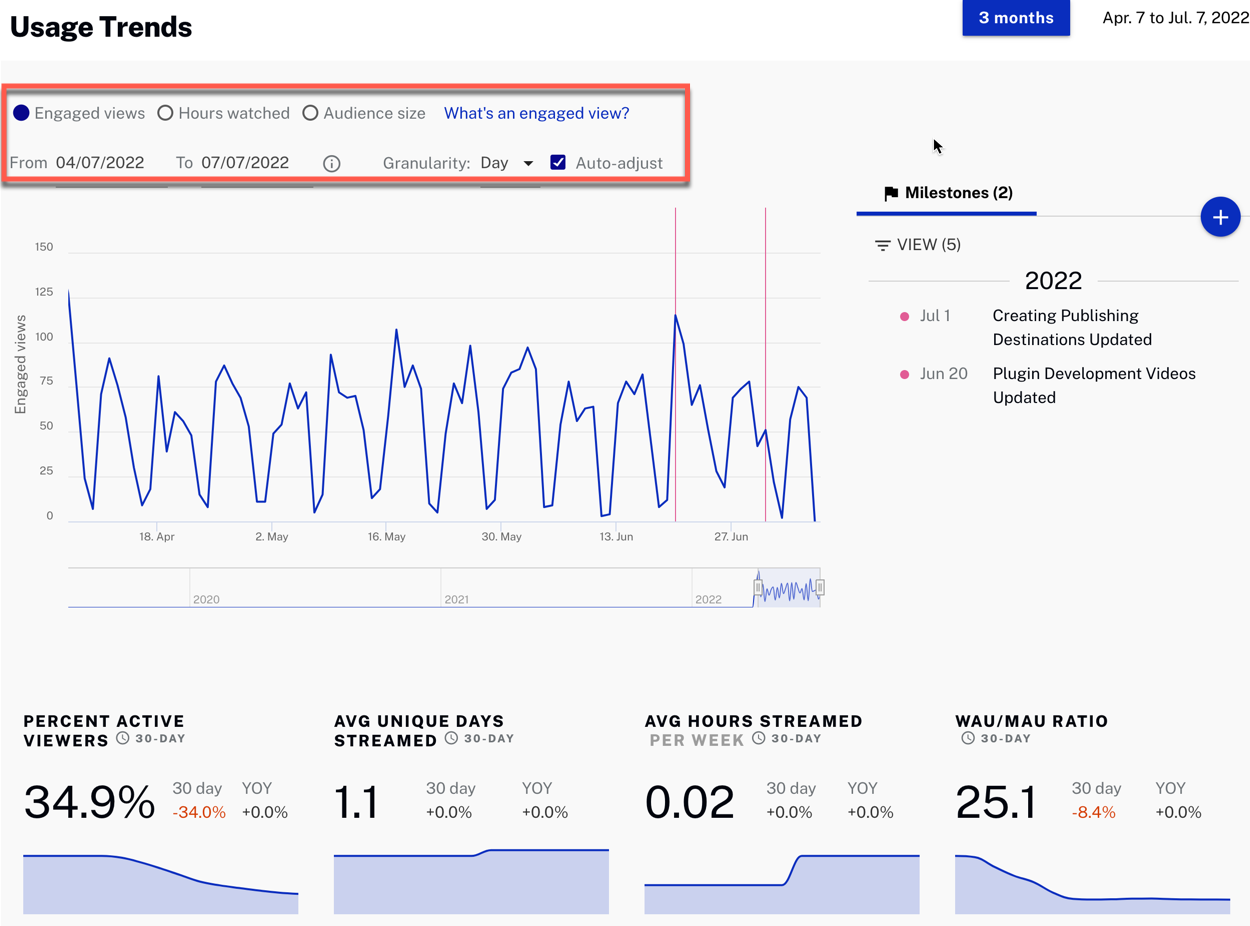
Task: Disable the Auto-adjust checkbox
Action: tap(557, 162)
